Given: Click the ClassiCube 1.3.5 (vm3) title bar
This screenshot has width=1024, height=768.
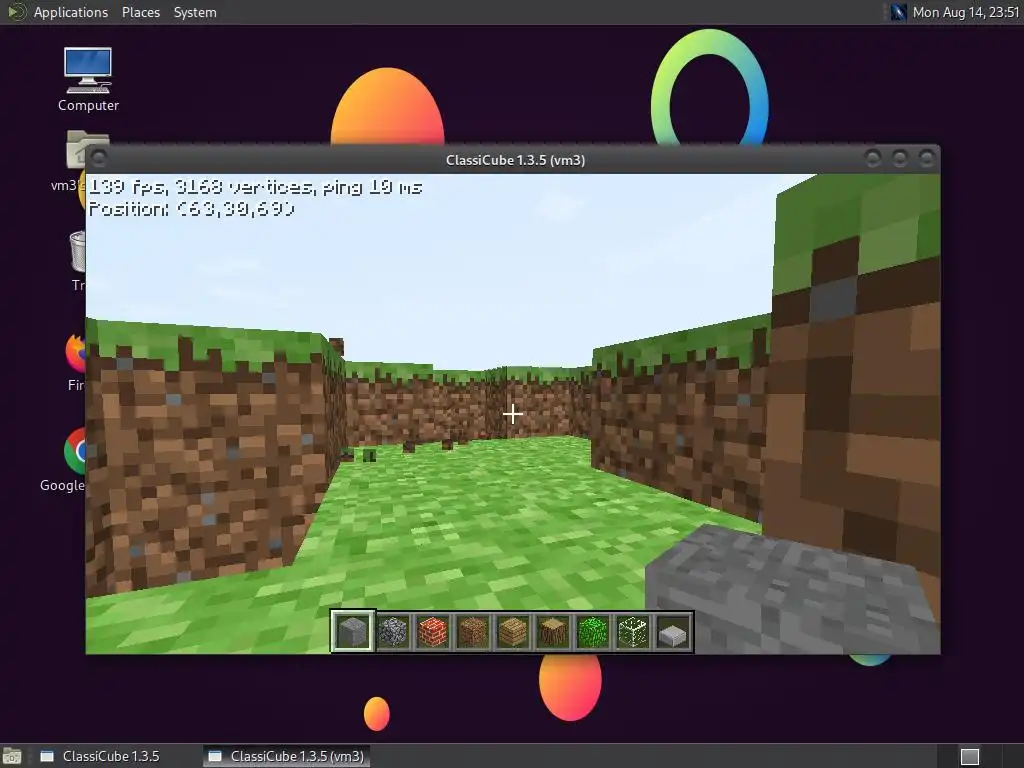Looking at the screenshot, I should click(515, 160).
